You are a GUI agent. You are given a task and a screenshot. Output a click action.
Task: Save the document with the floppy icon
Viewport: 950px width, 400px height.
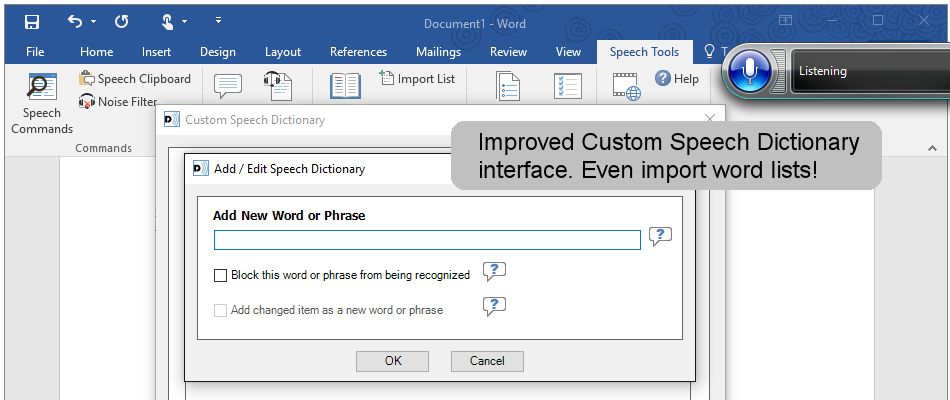(32, 22)
